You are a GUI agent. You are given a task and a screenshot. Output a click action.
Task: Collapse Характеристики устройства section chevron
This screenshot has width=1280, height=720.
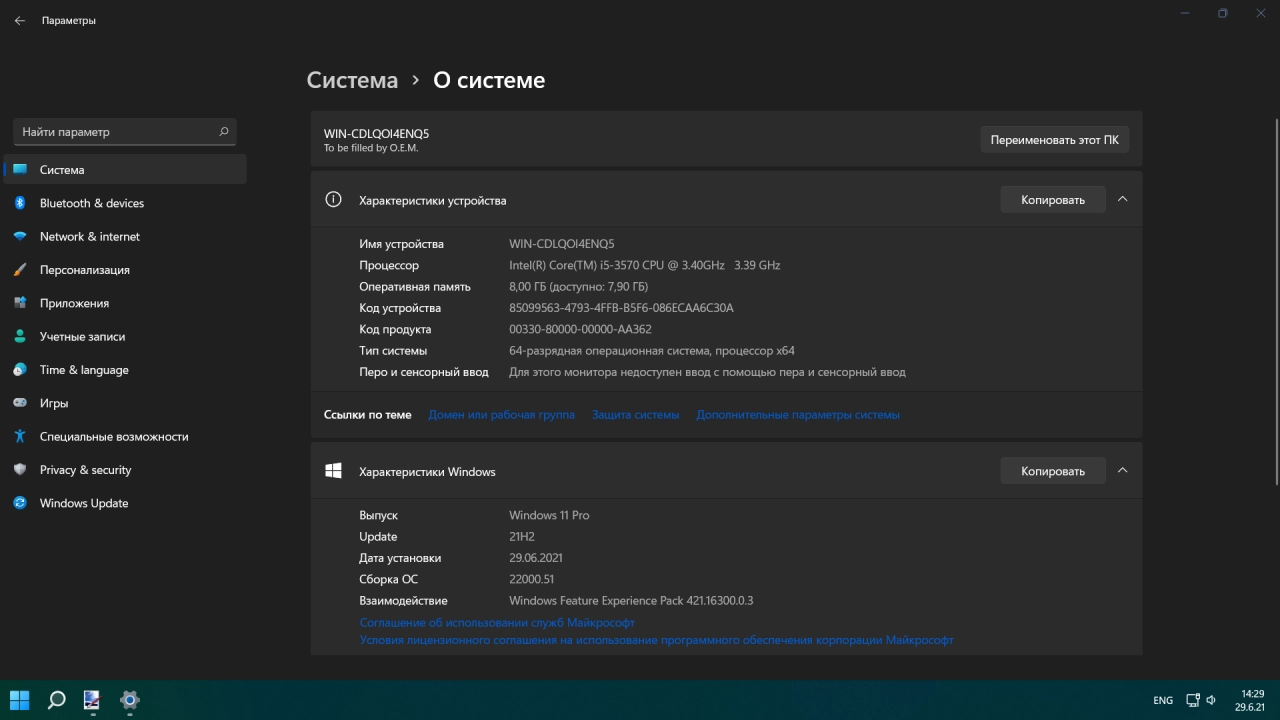tap(1122, 199)
